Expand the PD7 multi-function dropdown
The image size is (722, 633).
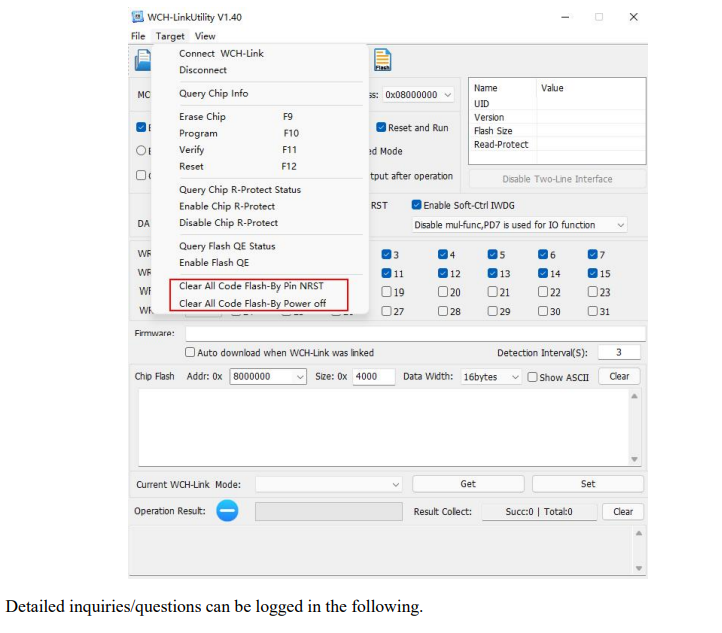pos(519,225)
